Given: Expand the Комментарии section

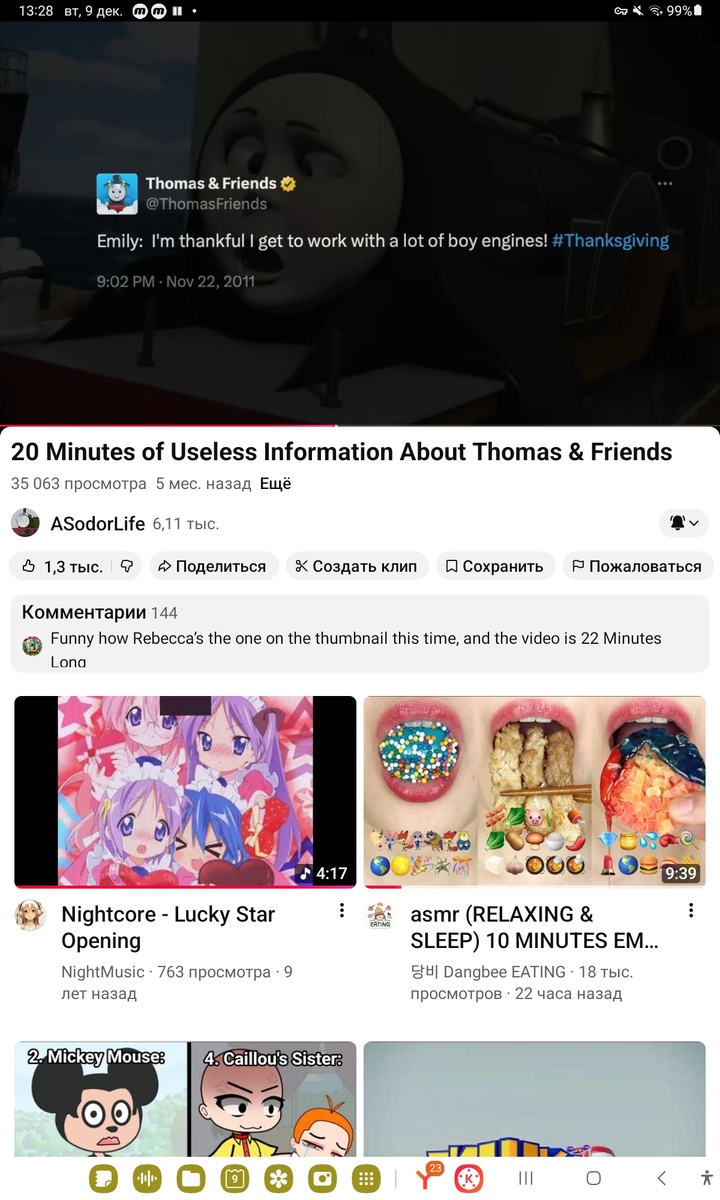Looking at the screenshot, I should 360,634.
